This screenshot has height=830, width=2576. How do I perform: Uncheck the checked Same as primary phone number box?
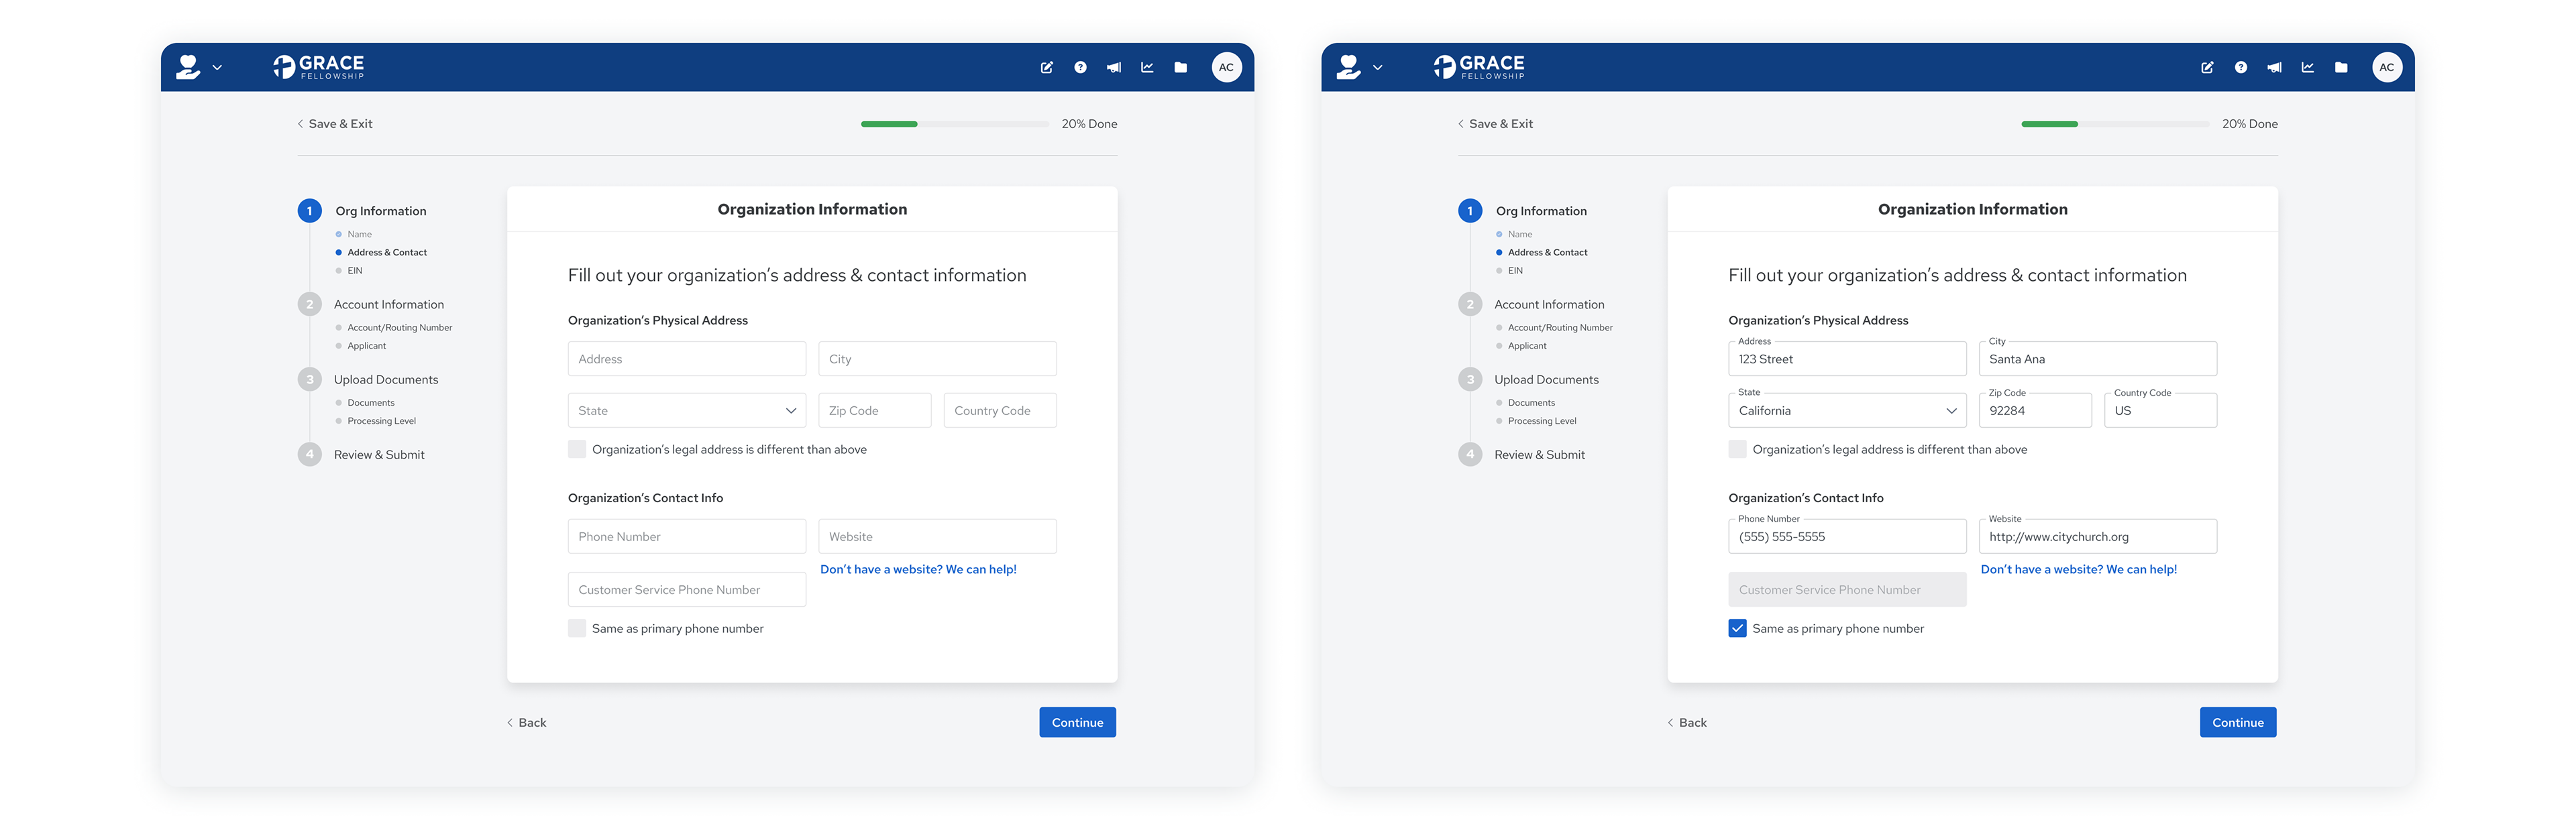(1737, 628)
